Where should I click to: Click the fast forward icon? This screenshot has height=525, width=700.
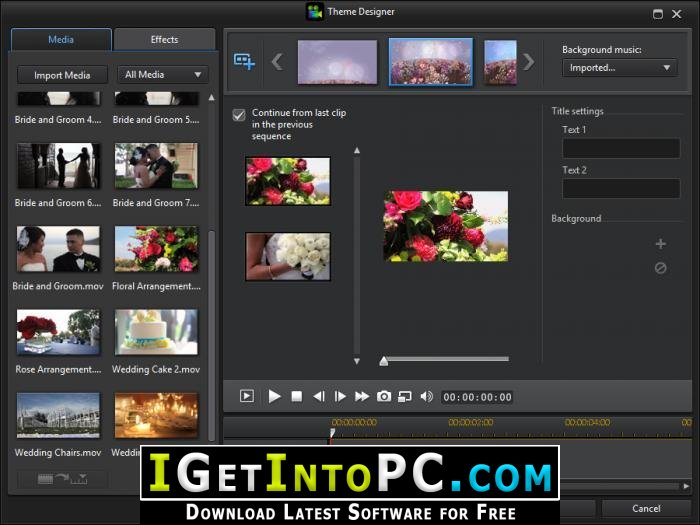362,396
